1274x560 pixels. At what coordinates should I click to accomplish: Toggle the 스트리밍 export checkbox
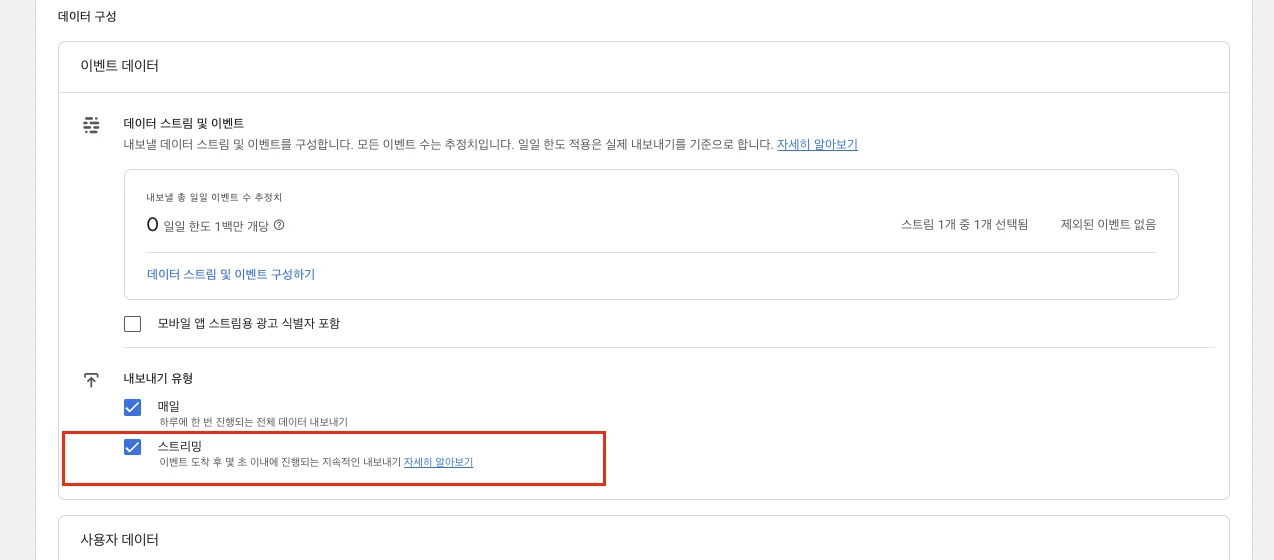tap(132, 446)
